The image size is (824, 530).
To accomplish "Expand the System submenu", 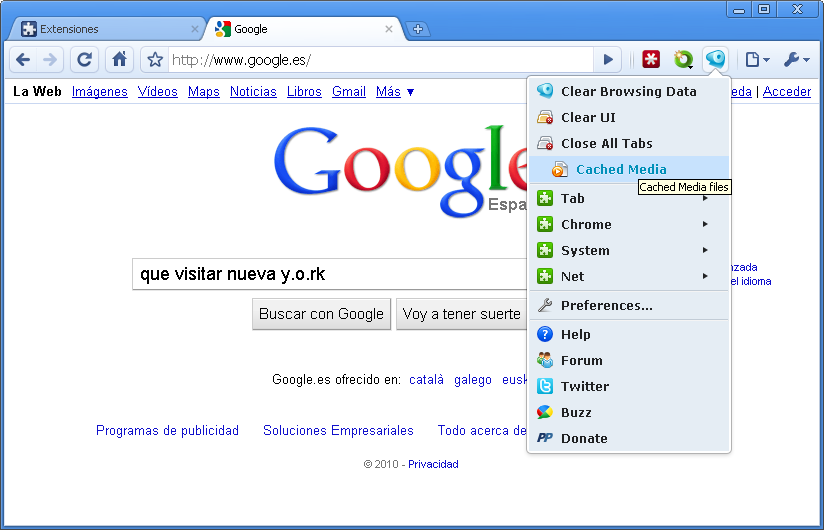I will [629, 251].
